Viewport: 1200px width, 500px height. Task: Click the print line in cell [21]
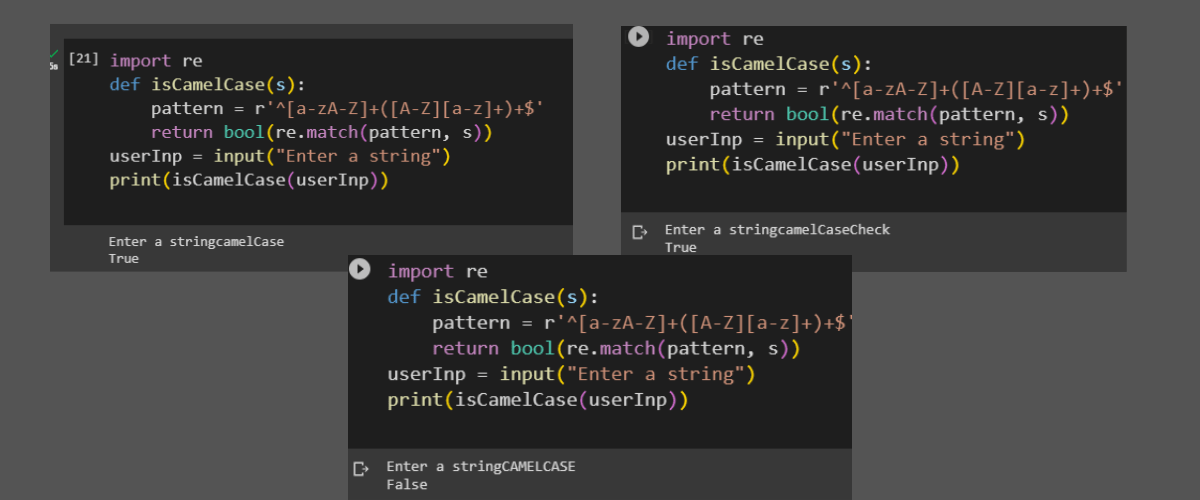tap(249, 180)
